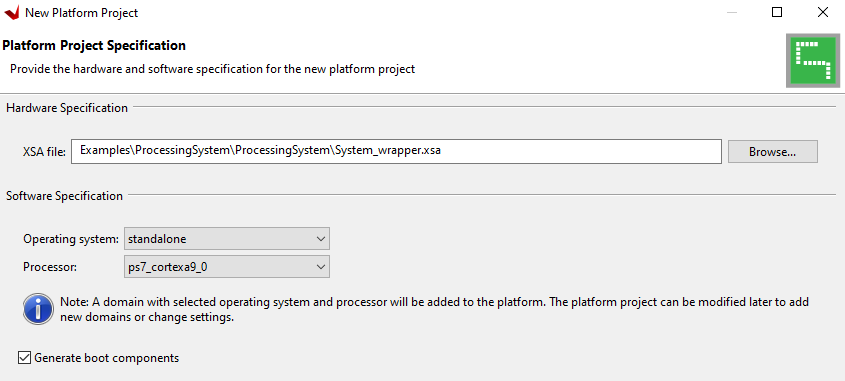Click the 'XSA file:' field label
The width and height of the screenshot is (845, 381).
pos(44,152)
